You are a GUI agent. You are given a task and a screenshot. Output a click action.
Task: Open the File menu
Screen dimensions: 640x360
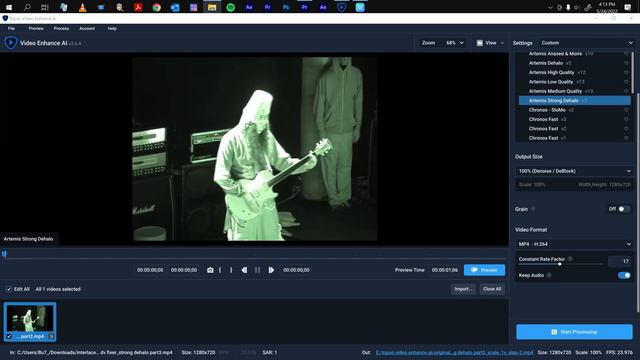(11, 29)
